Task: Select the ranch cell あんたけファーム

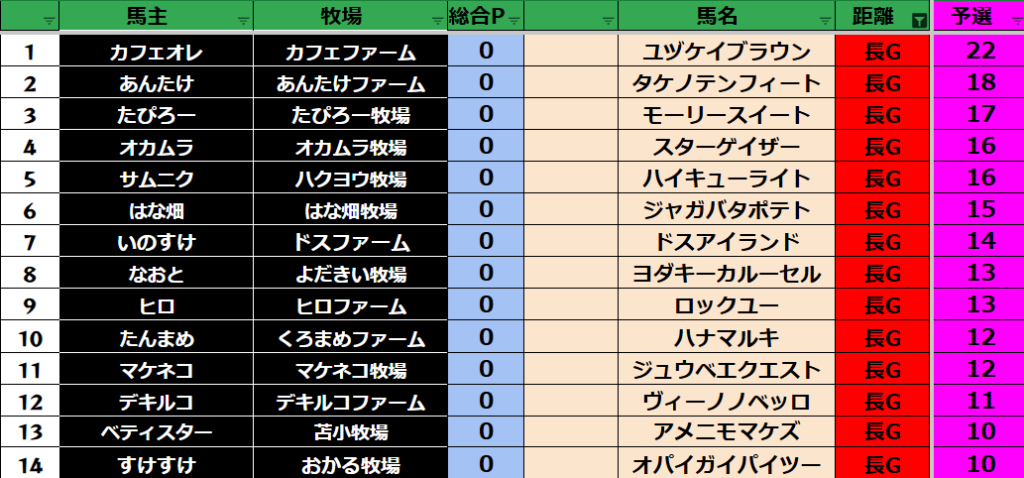Action: [350, 84]
